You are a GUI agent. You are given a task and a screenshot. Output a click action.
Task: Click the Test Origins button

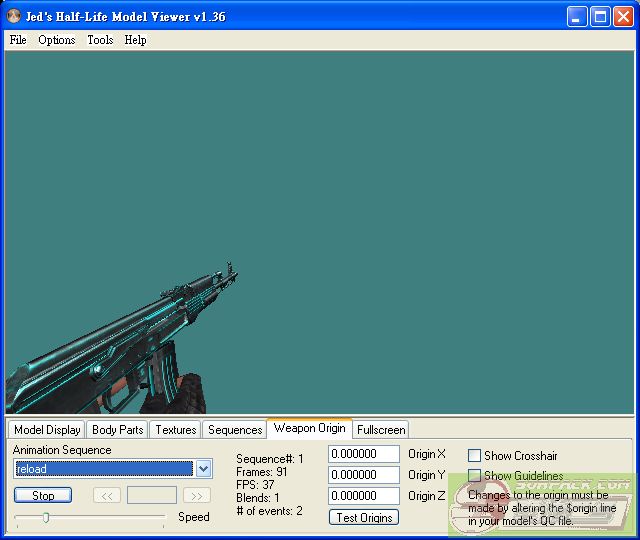pos(364,517)
